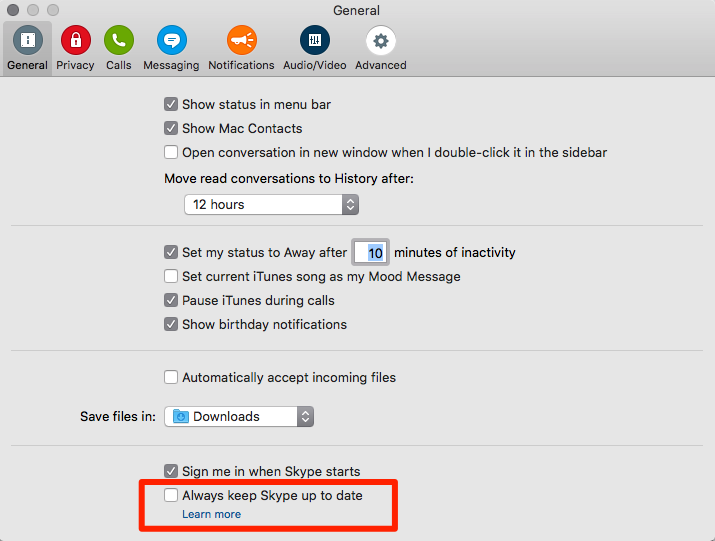Click the Audio/Video tab label

(315, 65)
